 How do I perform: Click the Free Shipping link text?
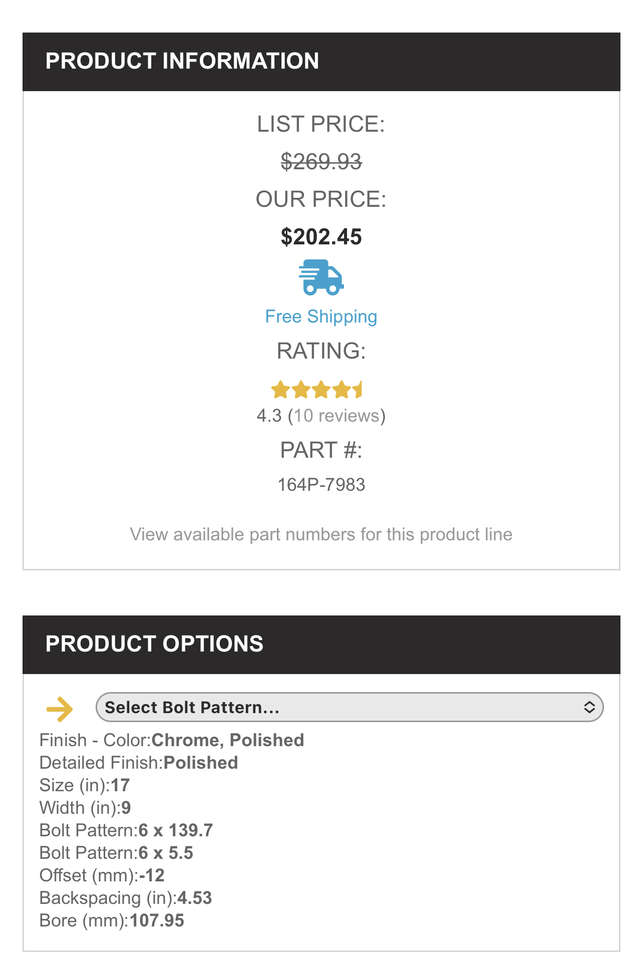click(x=321, y=317)
